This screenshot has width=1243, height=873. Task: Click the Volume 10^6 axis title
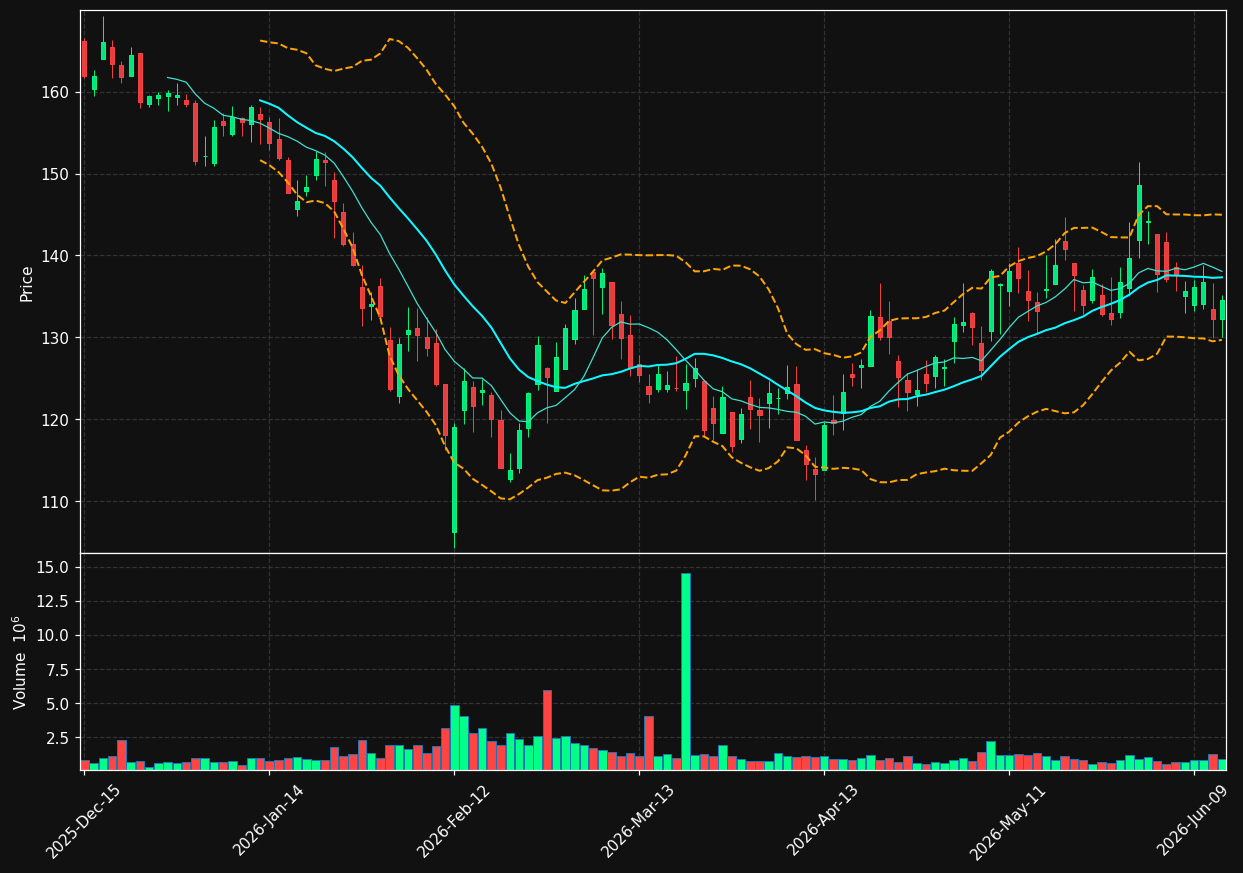tap(20, 662)
